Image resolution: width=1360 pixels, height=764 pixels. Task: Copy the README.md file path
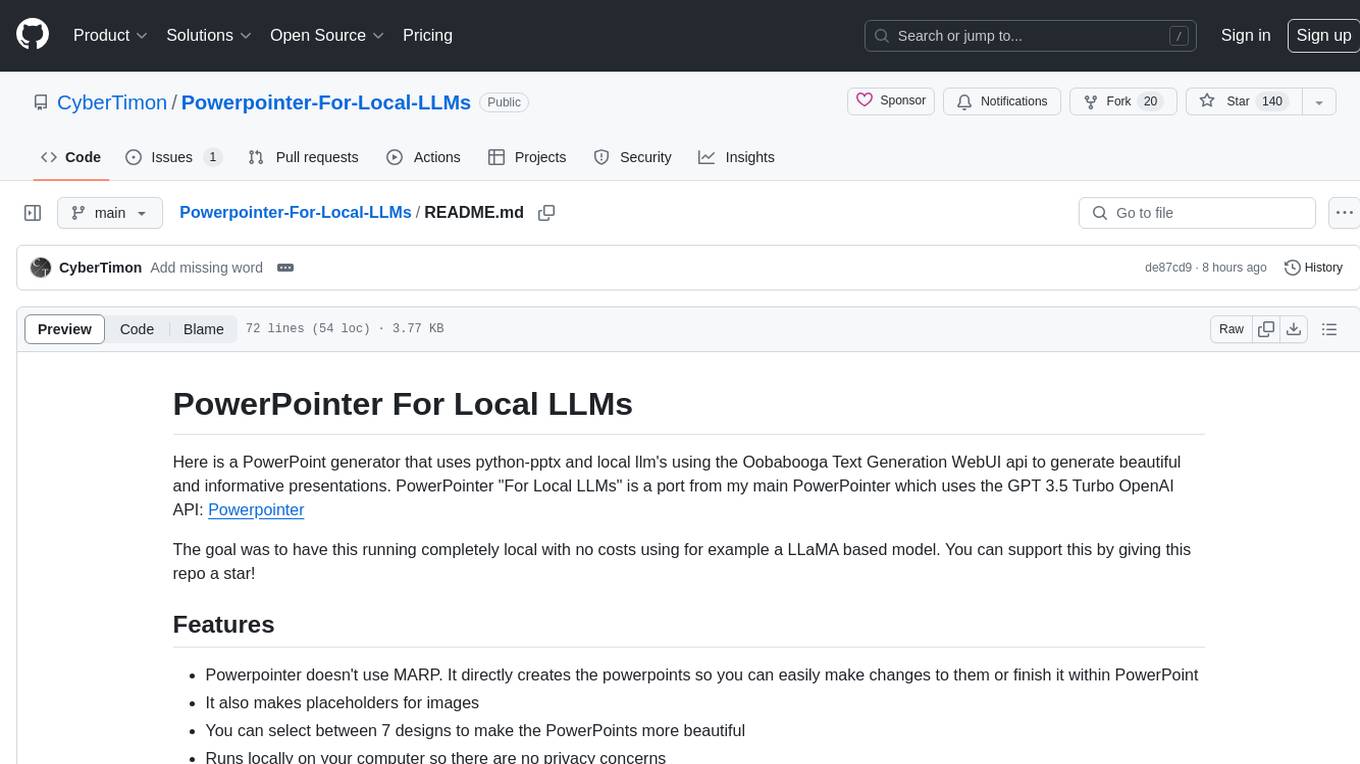coord(546,213)
